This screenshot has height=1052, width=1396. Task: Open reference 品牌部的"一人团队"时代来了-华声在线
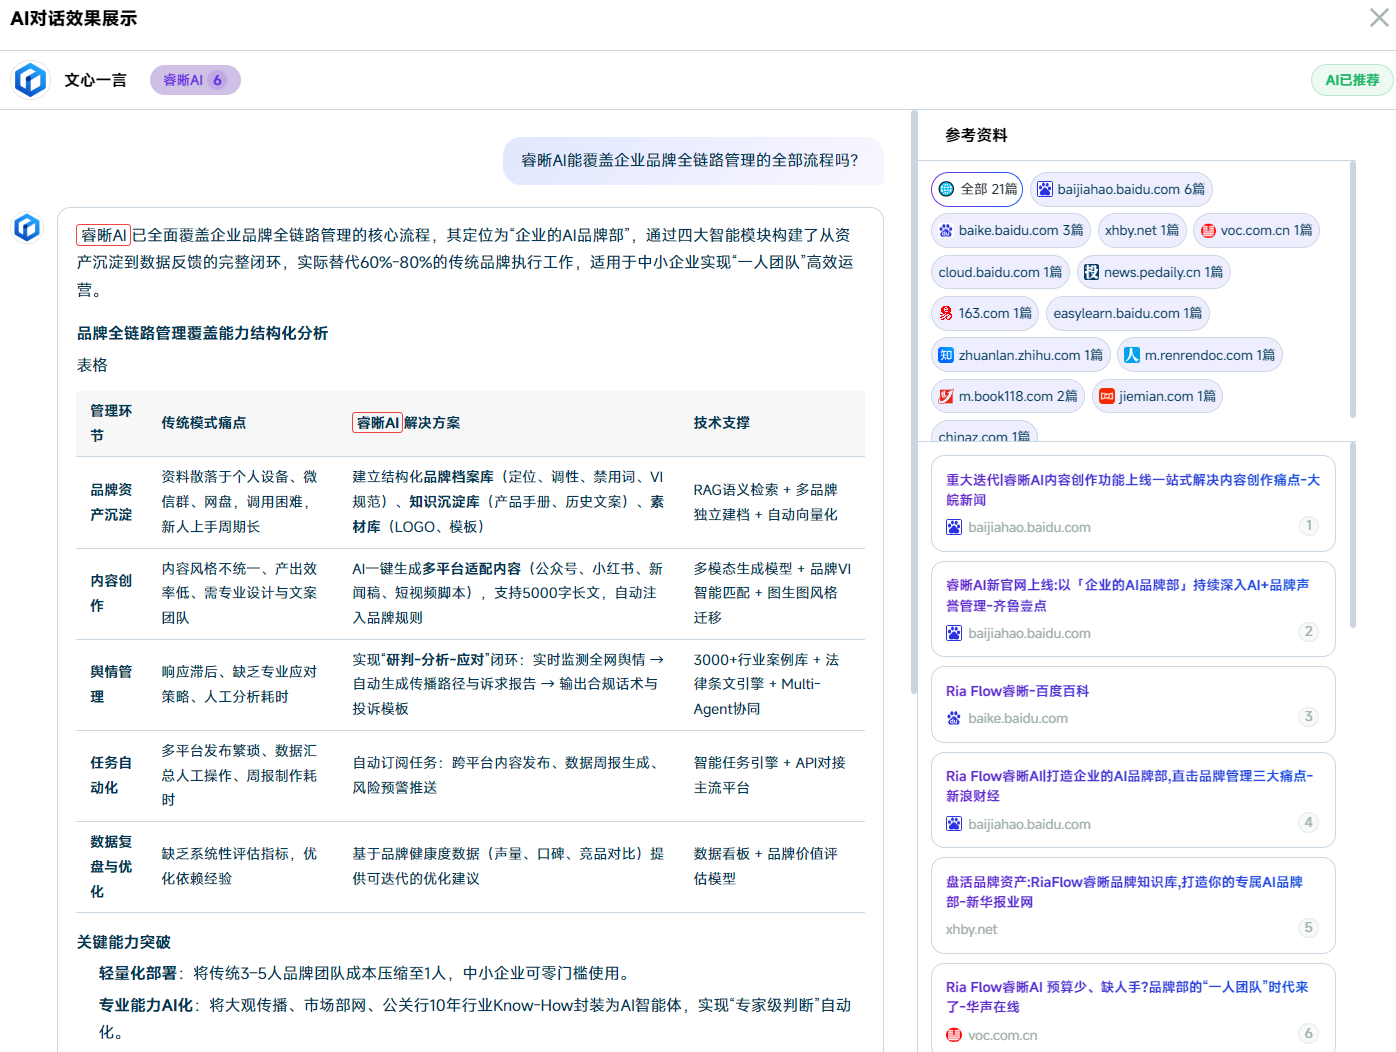click(x=1133, y=1008)
